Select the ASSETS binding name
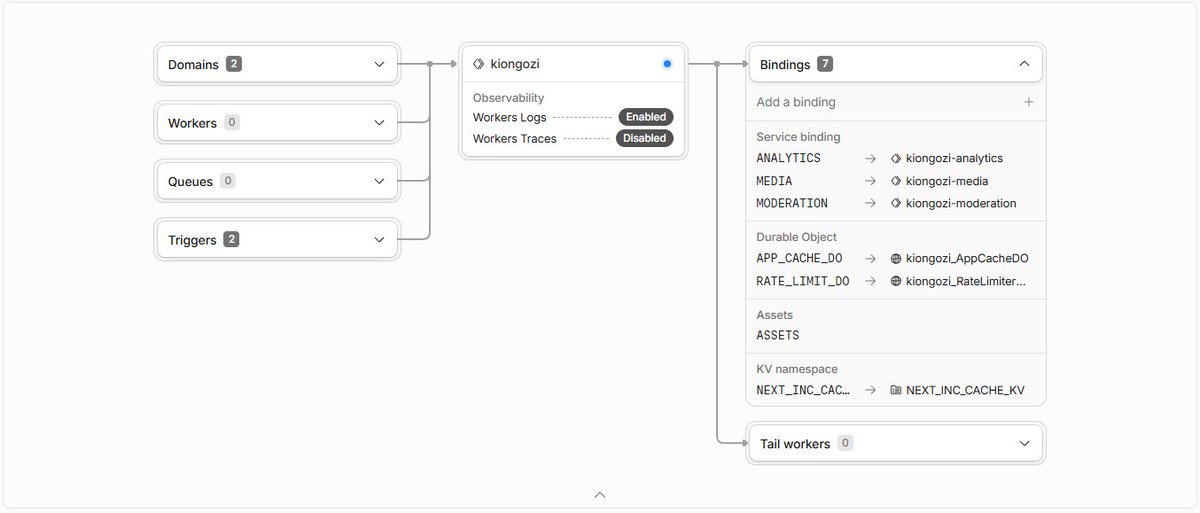This screenshot has height=513, width=1200. (778, 335)
